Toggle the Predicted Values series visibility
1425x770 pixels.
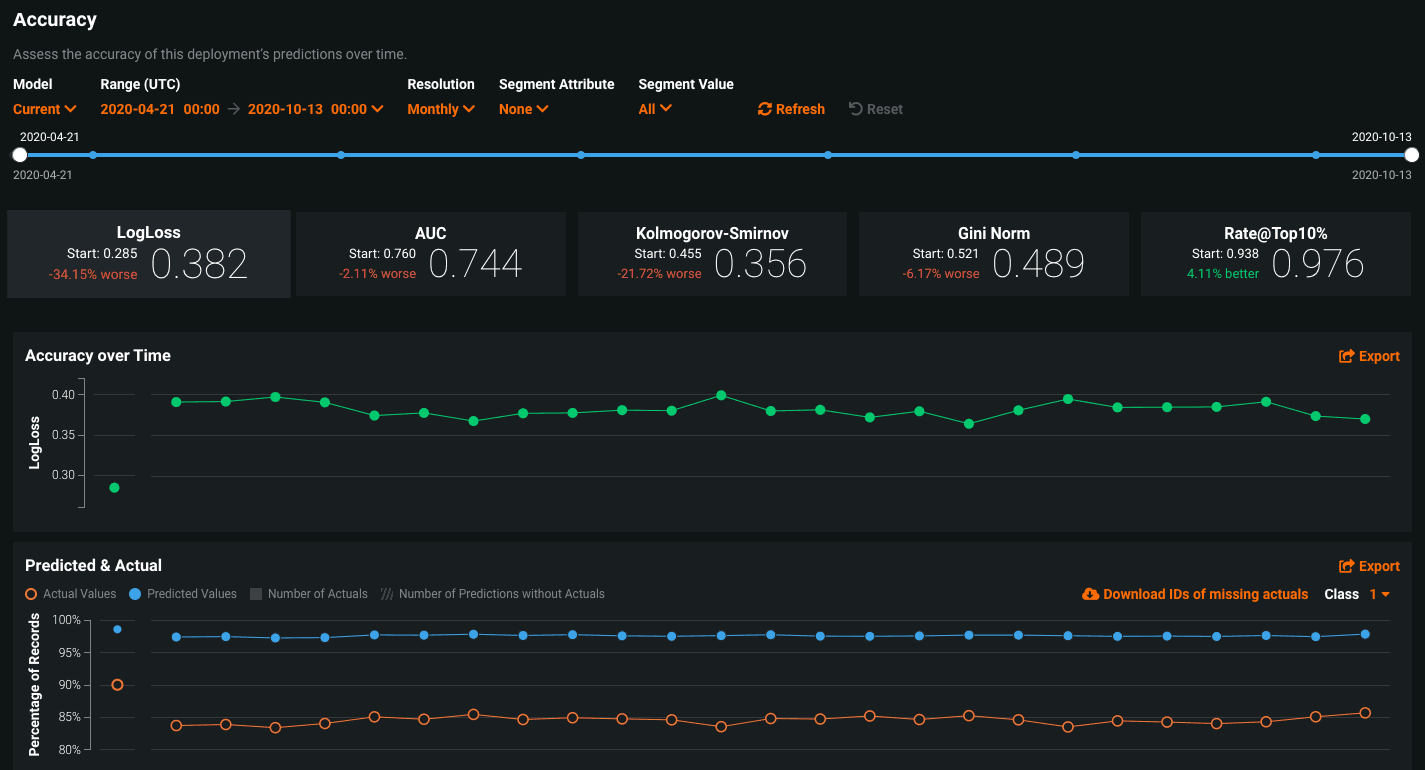pos(136,593)
